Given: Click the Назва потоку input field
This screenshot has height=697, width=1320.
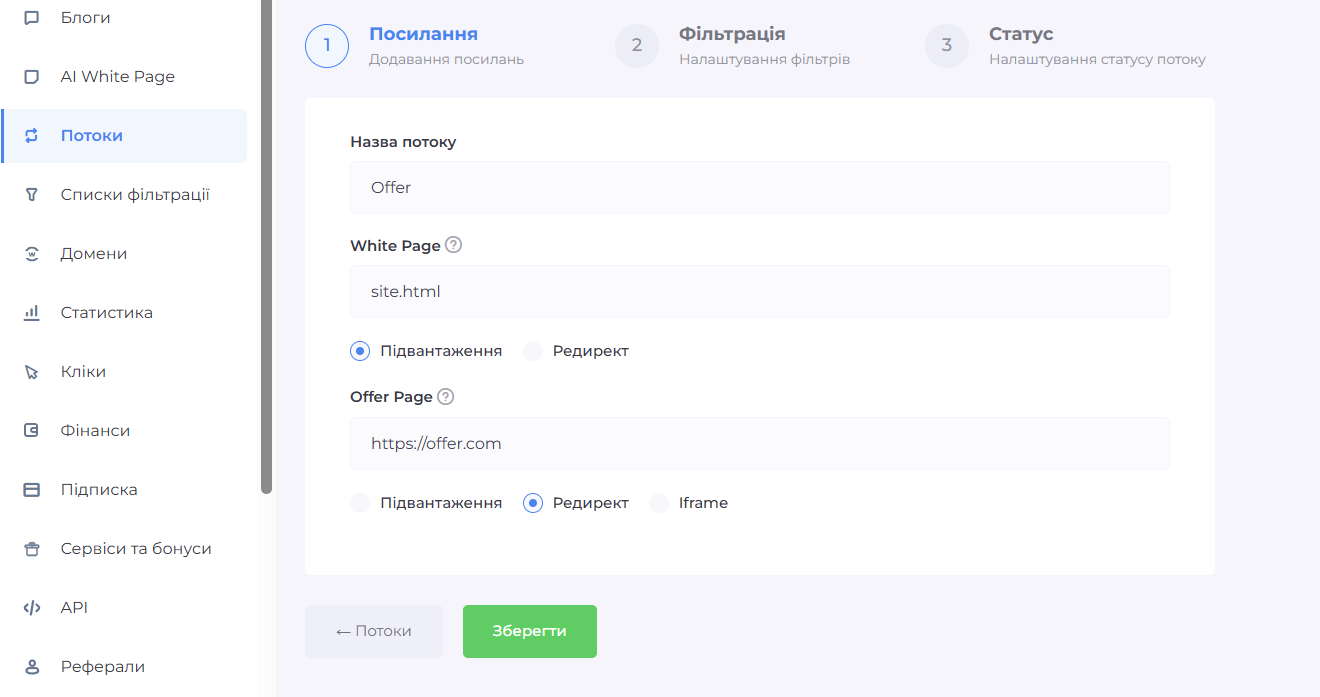Looking at the screenshot, I should click(759, 187).
